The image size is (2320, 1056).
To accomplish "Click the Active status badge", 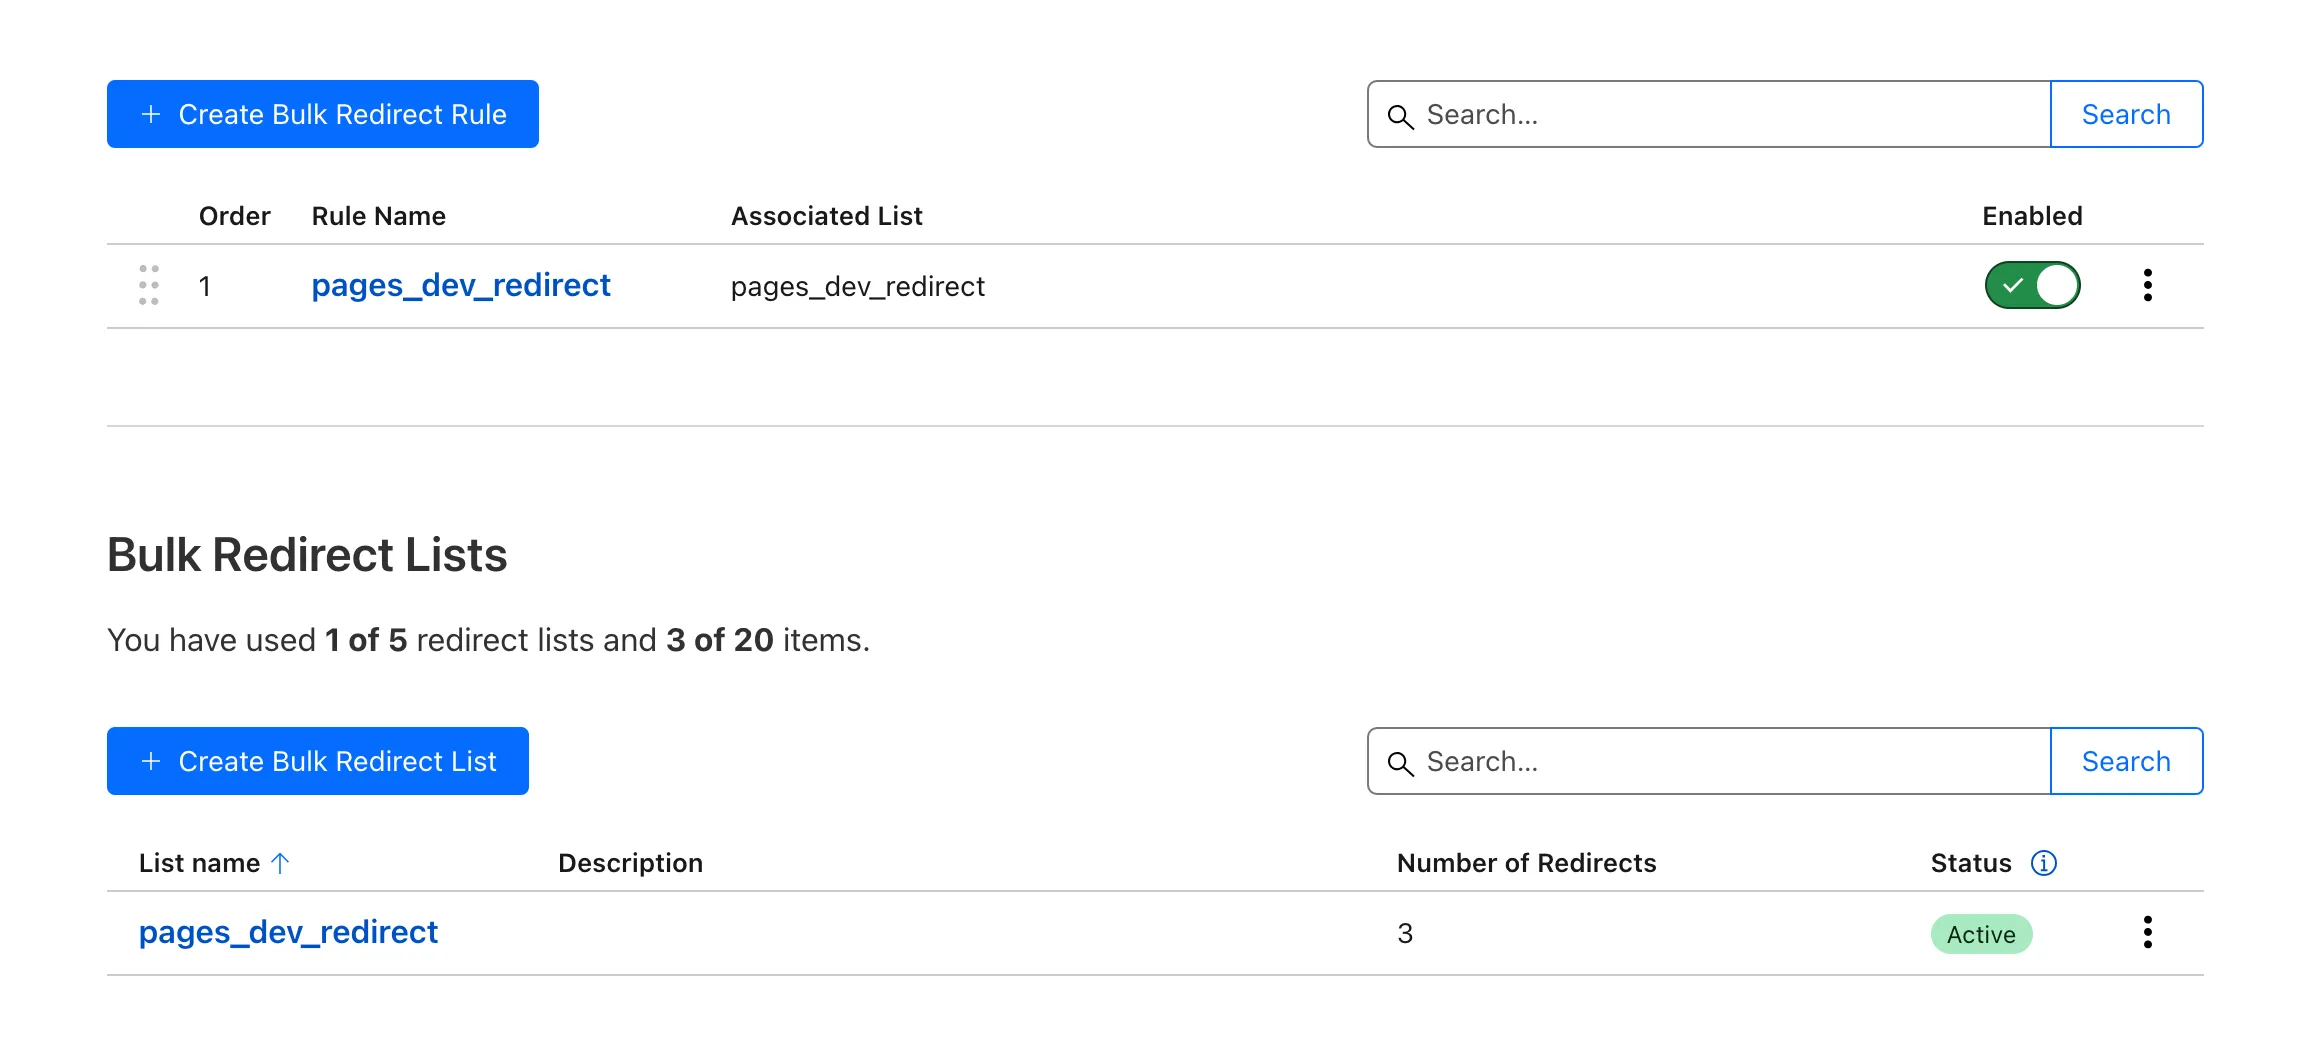I will tap(1980, 934).
